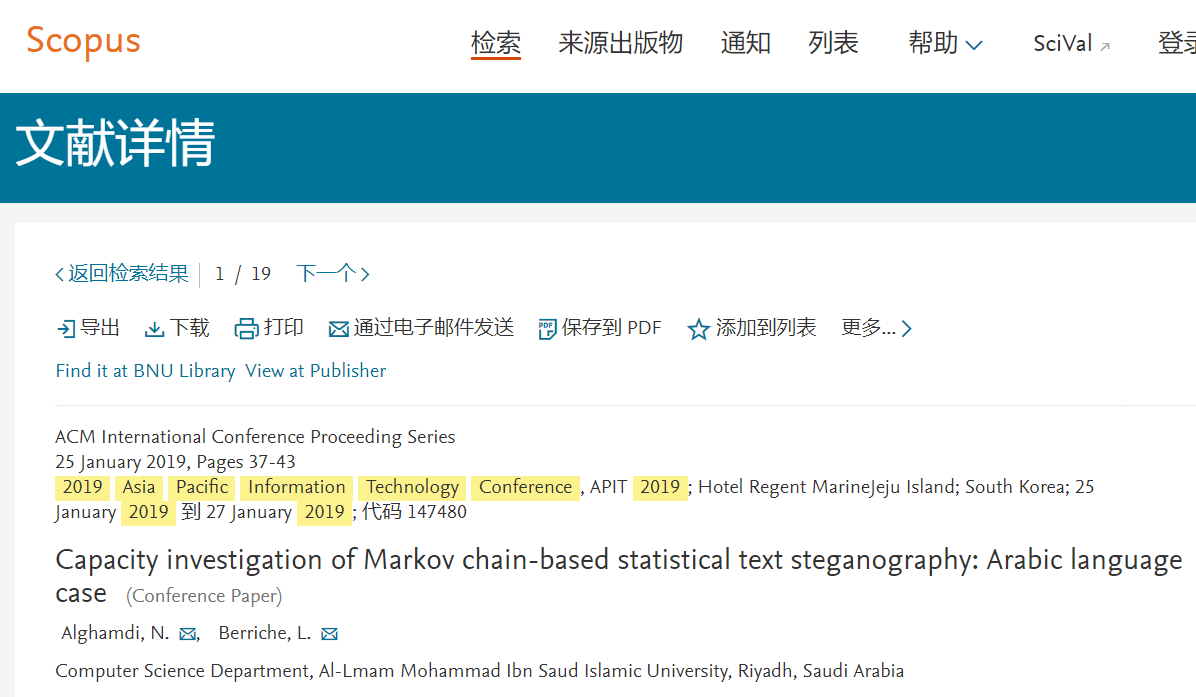
Task: Expand the 更多 more options menu
Action: [877, 328]
